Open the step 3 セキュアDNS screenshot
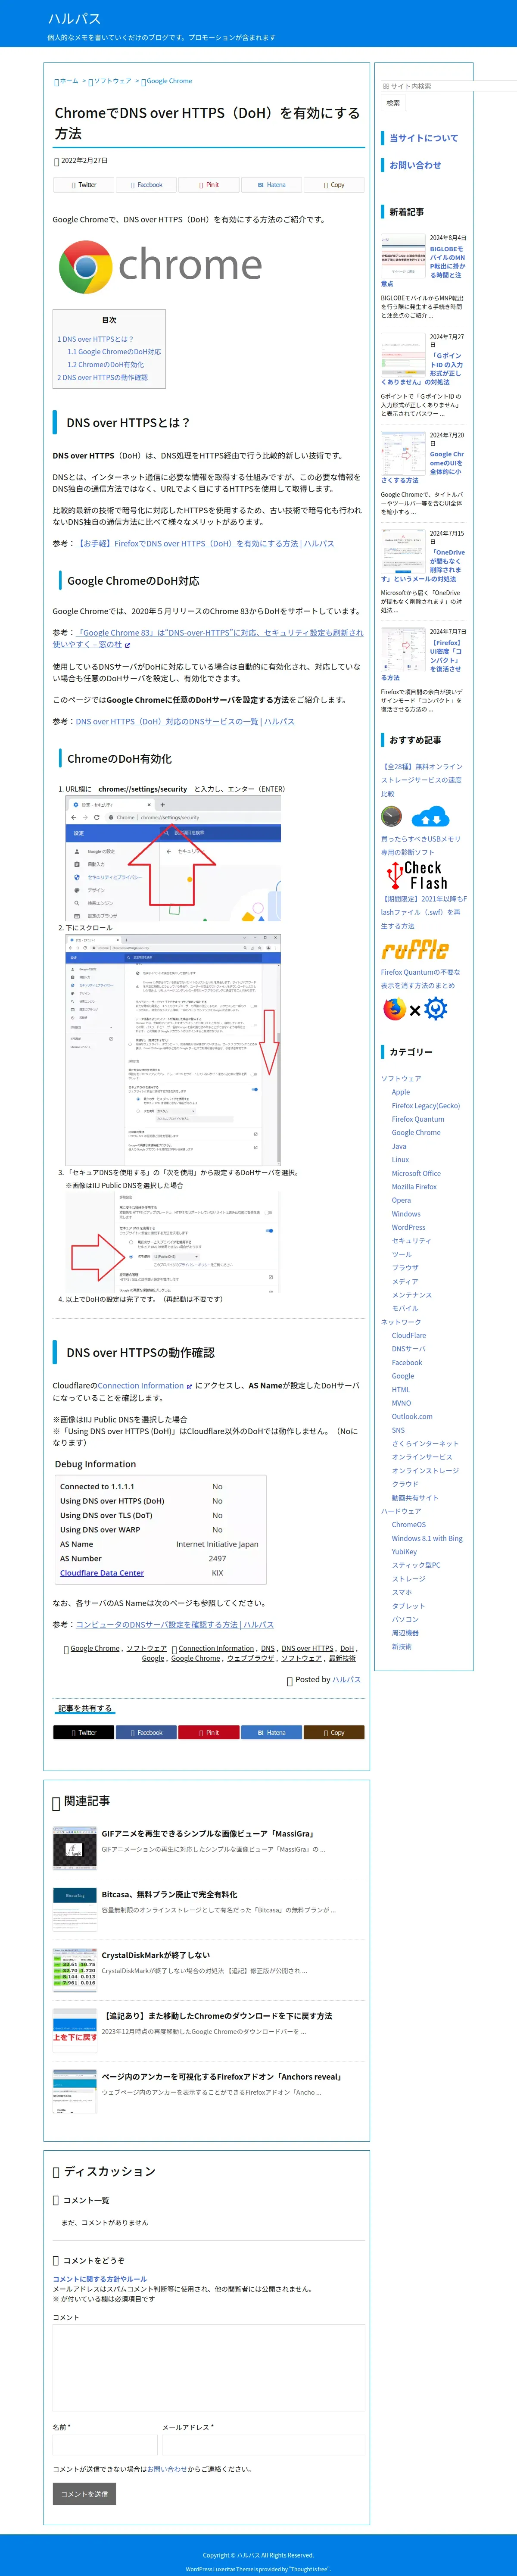Screen dimensions: 517x2576 pyautogui.click(x=174, y=1242)
